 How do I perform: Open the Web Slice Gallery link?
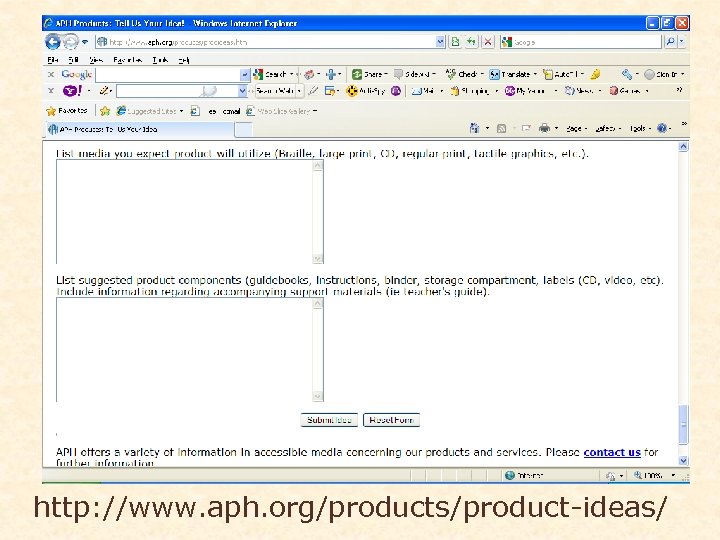(x=281, y=111)
